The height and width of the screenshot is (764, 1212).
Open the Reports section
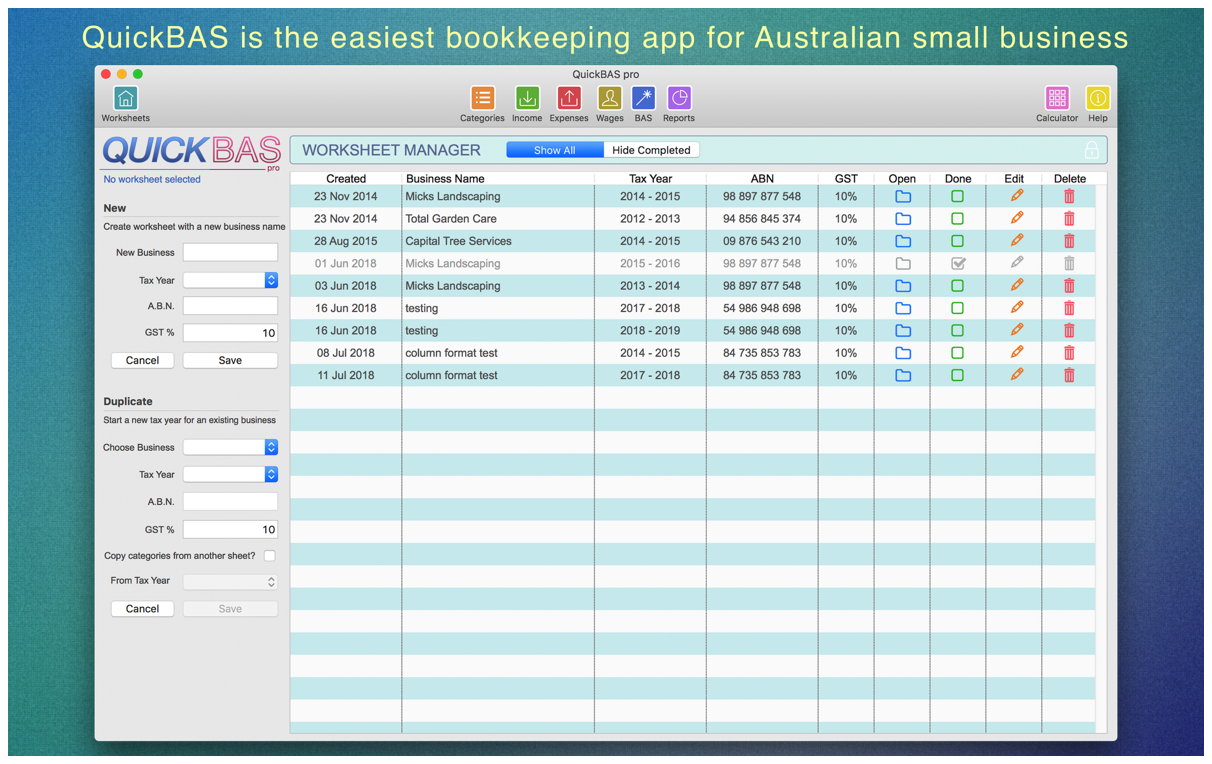(678, 100)
